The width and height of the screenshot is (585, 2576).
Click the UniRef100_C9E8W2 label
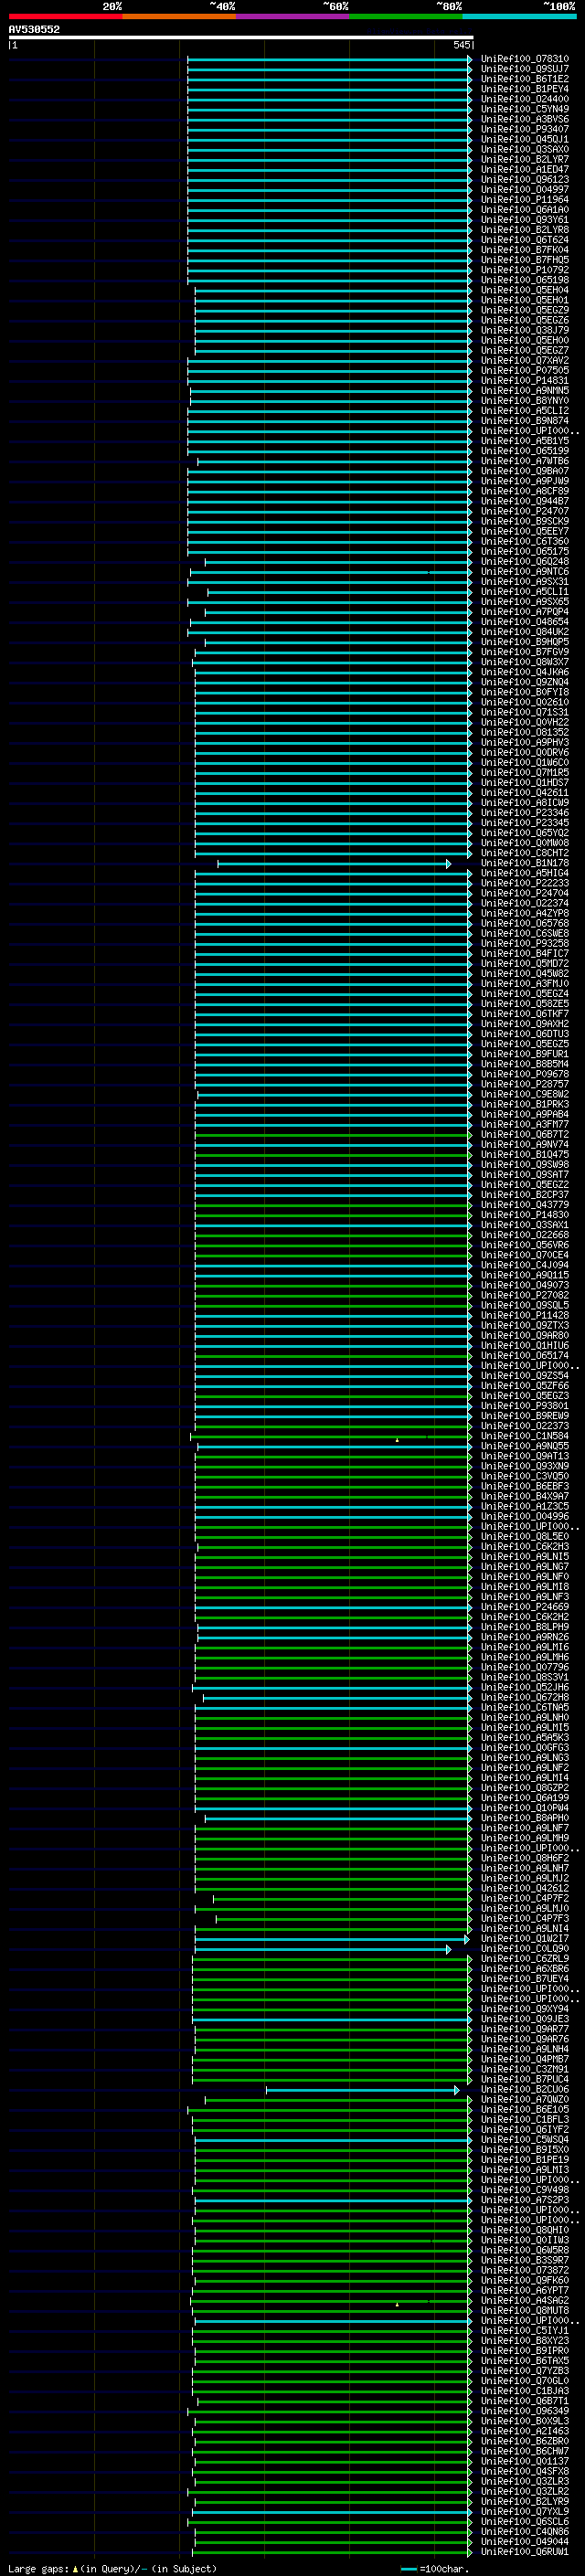[x=525, y=1094]
